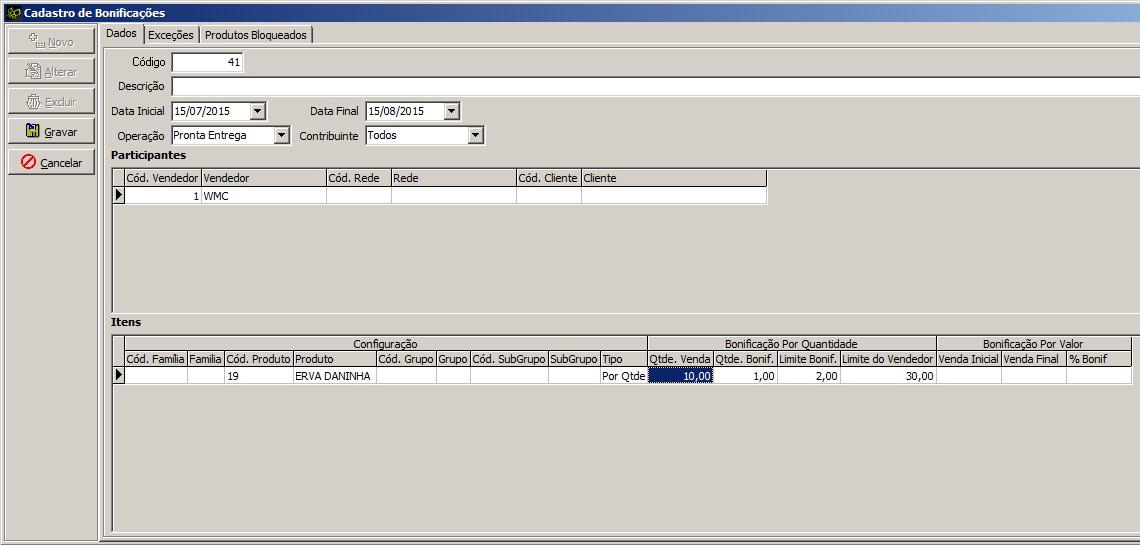
Task: Select the row indicator arrow in Participantes grid
Action: (119, 196)
